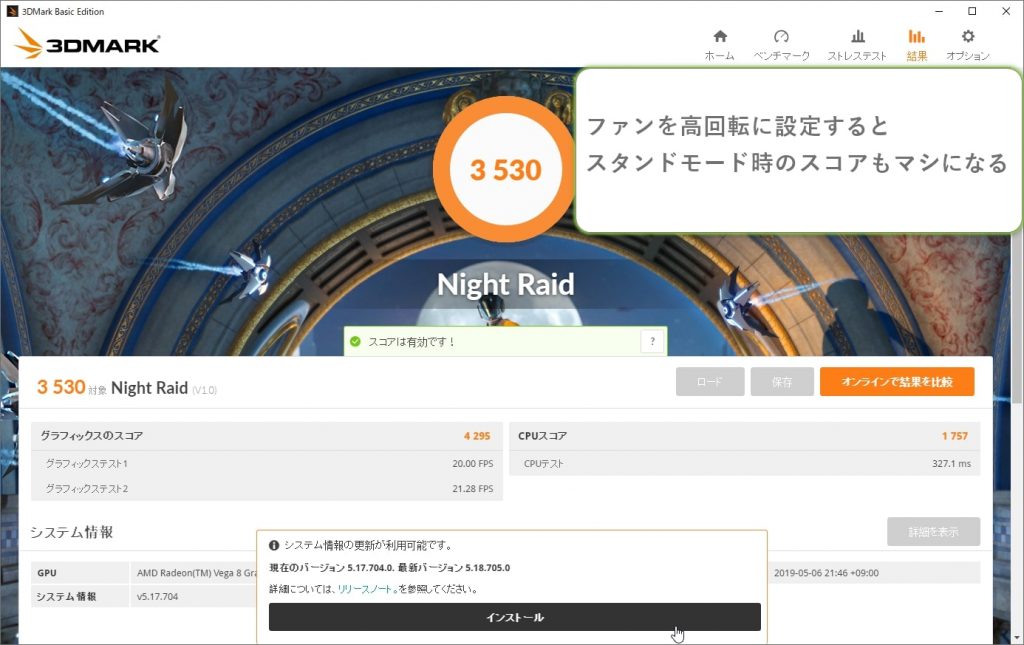Screen dimensions: 1024x645
Task: Click the Save (保存) button
Action: (781, 382)
